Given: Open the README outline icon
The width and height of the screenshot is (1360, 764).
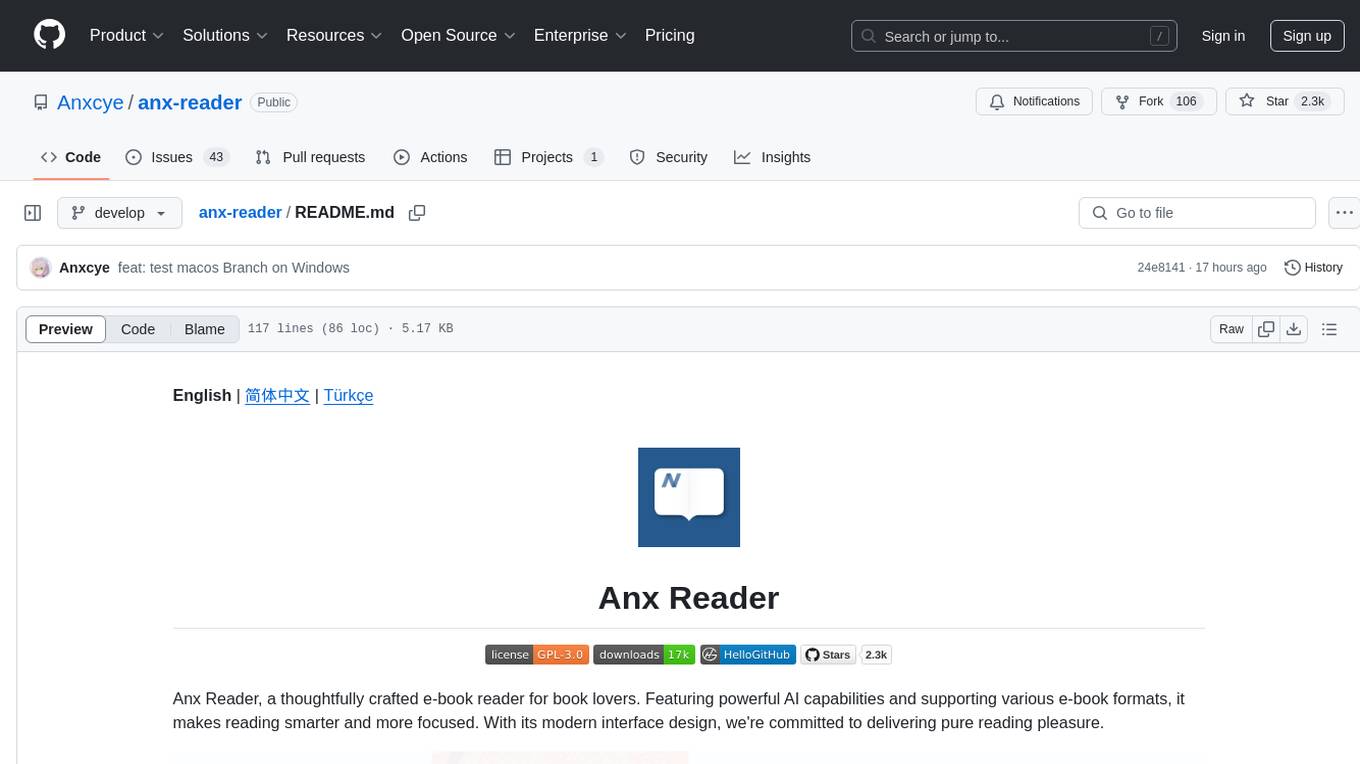Looking at the screenshot, I should 1329,329.
